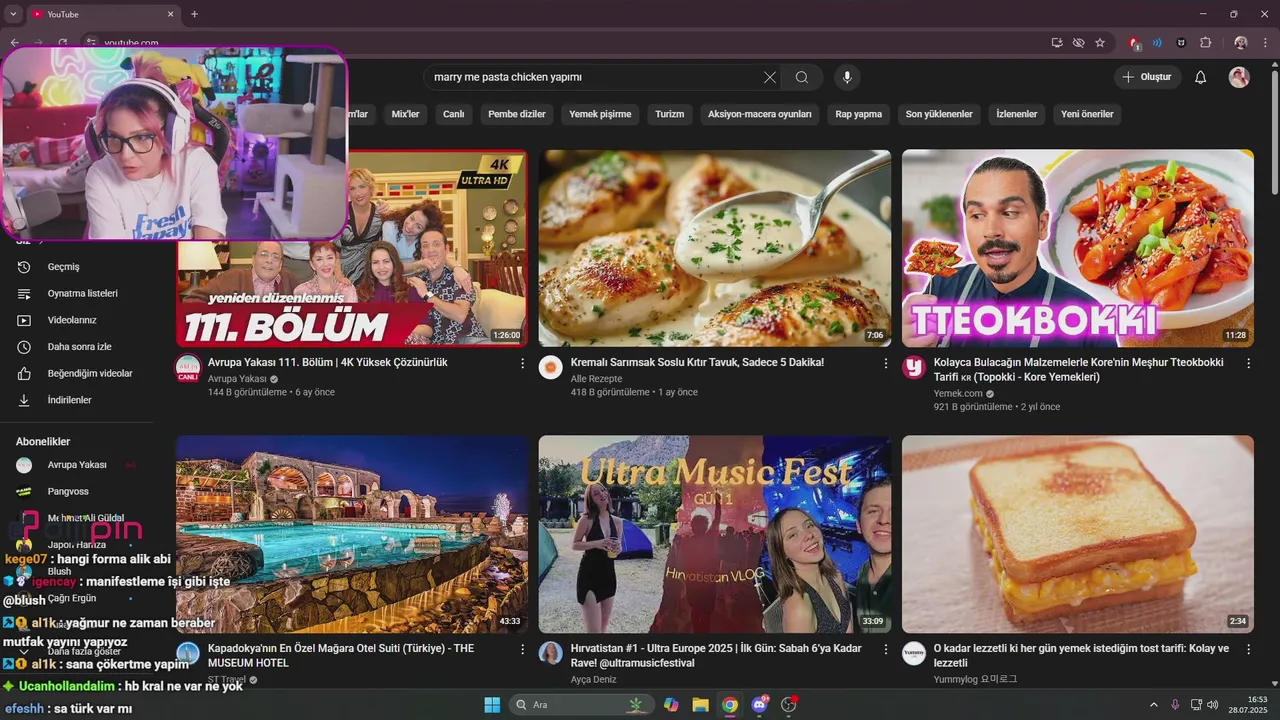
Task: Select Aksiyon-macera oyunları chip
Action: pos(760,114)
